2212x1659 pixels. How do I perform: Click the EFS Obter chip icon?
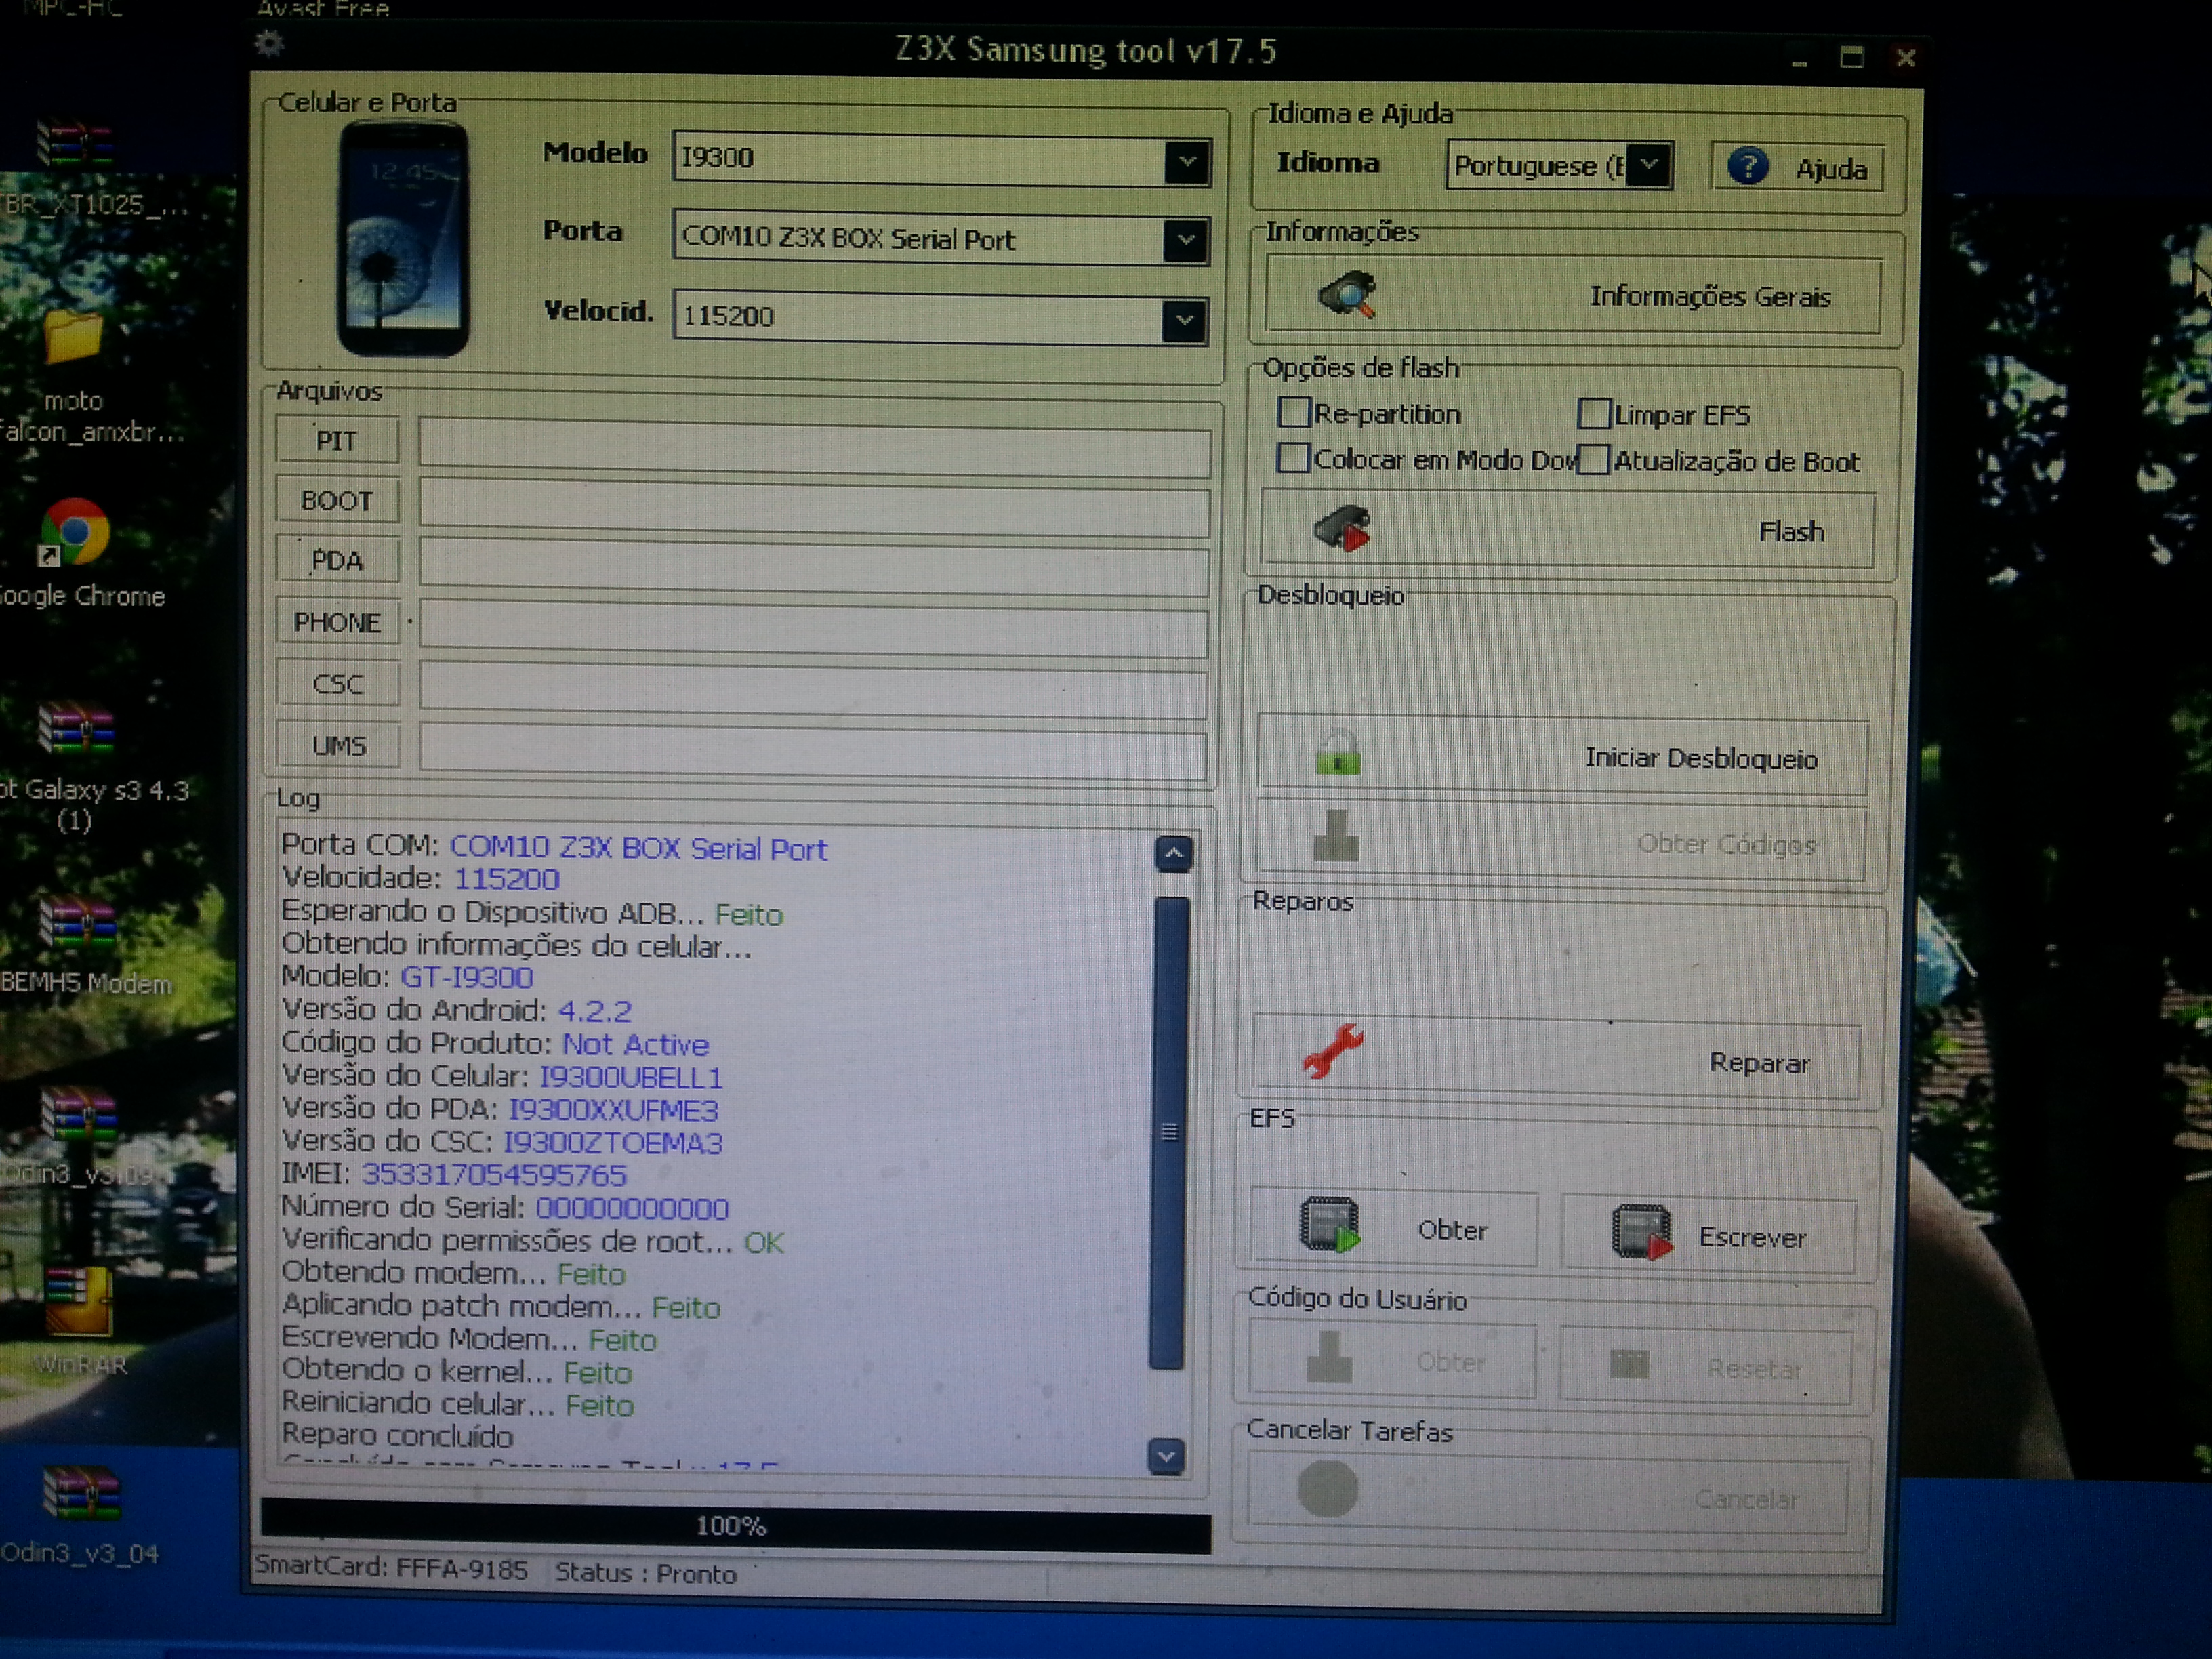click(1330, 1225)
